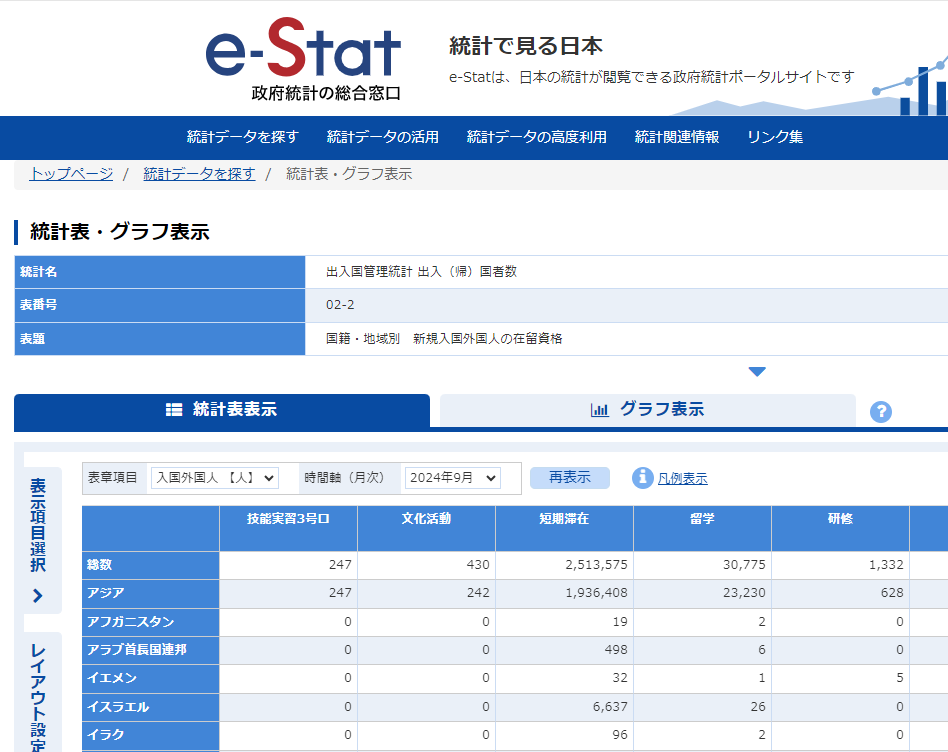This screenshot has width=948, height=752.
Task: Click the 留学 column header
Action: click(702, 528)
